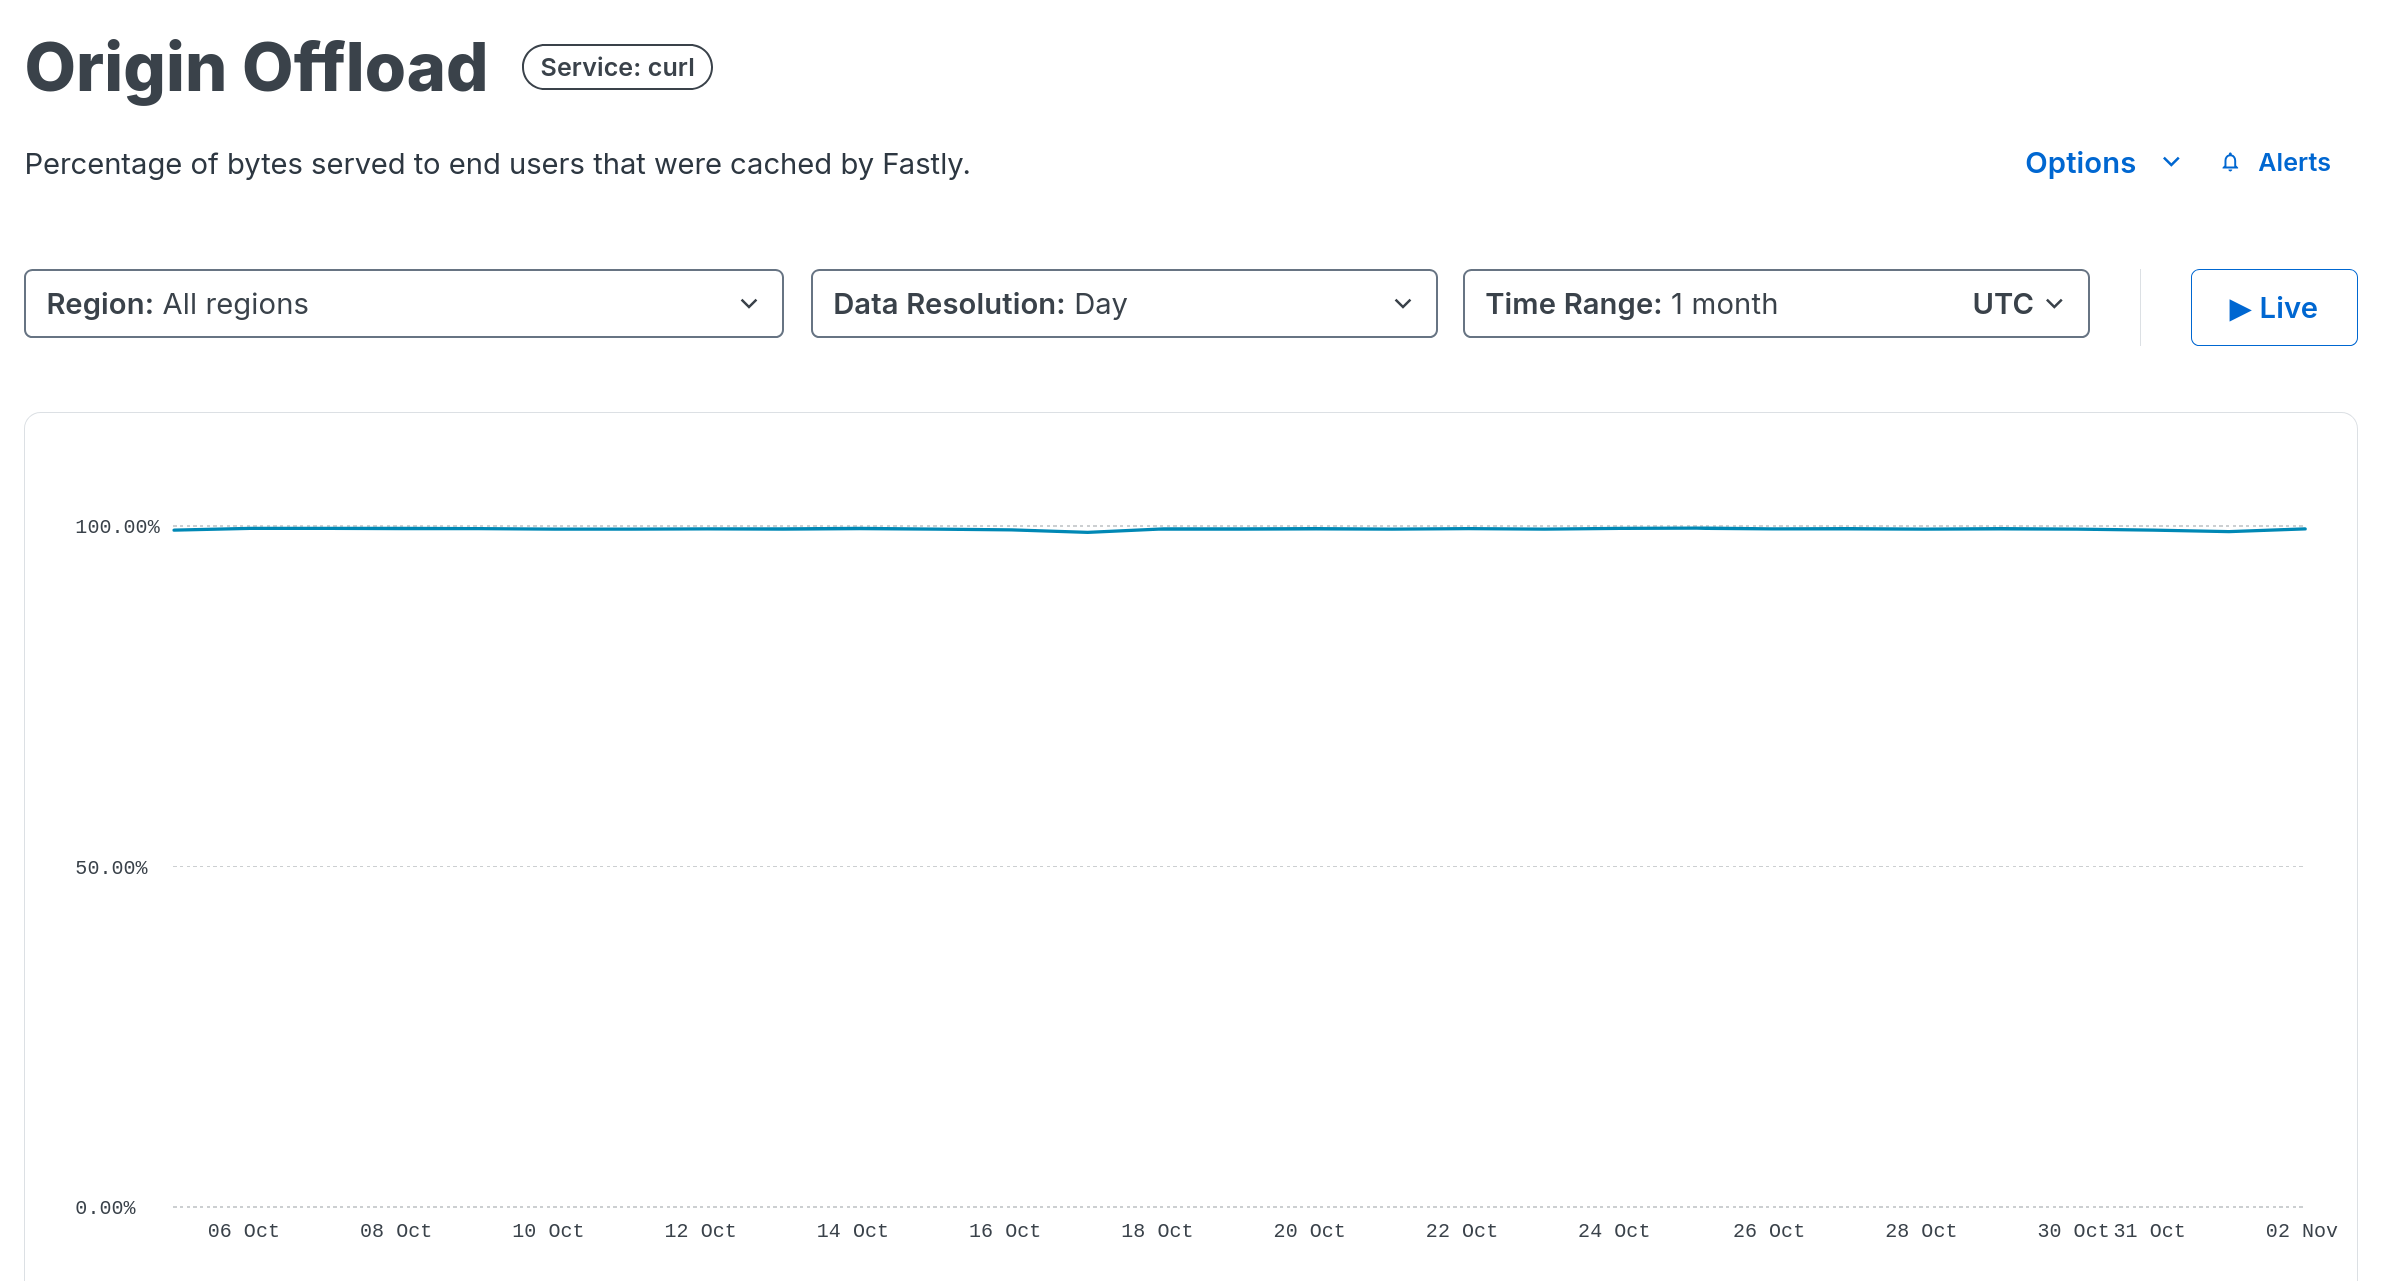Open the Region All regions dropdown
The image size is (2401, 1281).
(403, 304)
